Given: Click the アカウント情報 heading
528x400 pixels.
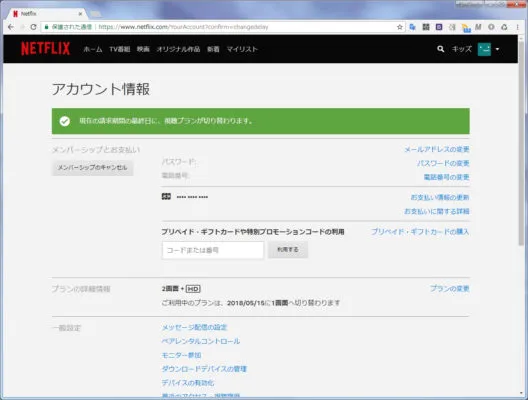Looking at the screenshot, I should point(101,89).
